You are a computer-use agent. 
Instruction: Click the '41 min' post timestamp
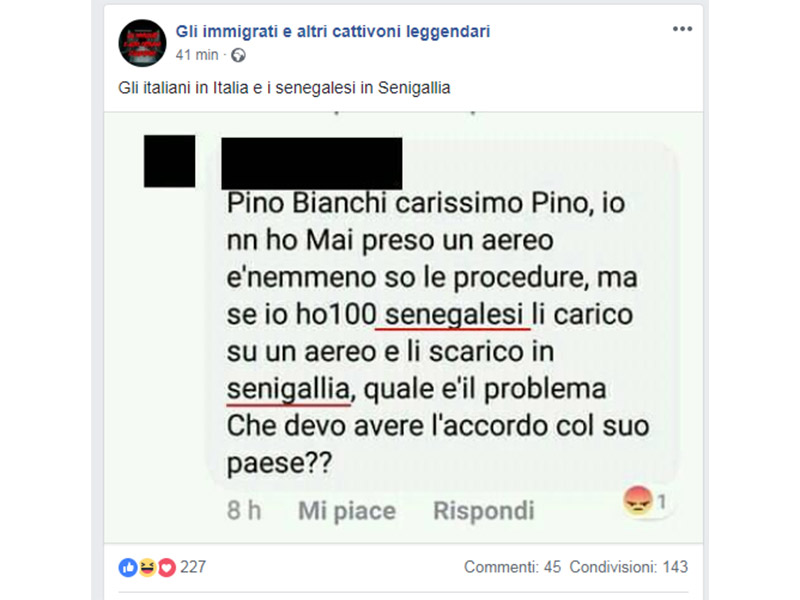[x=197, y=55]
